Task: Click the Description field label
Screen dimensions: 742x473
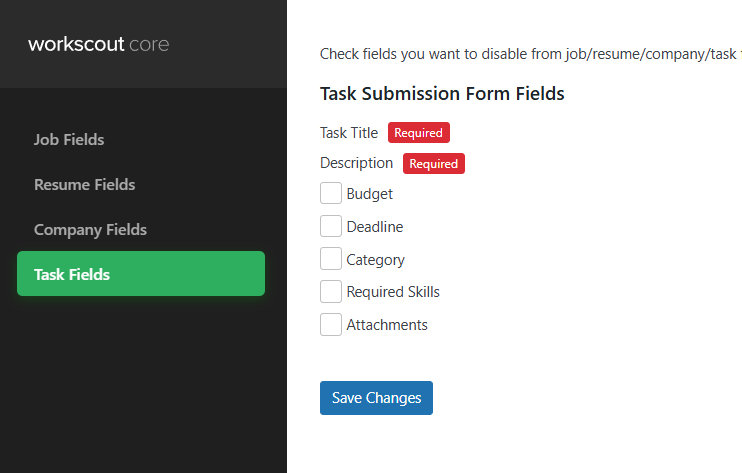Action: point(356,163)
